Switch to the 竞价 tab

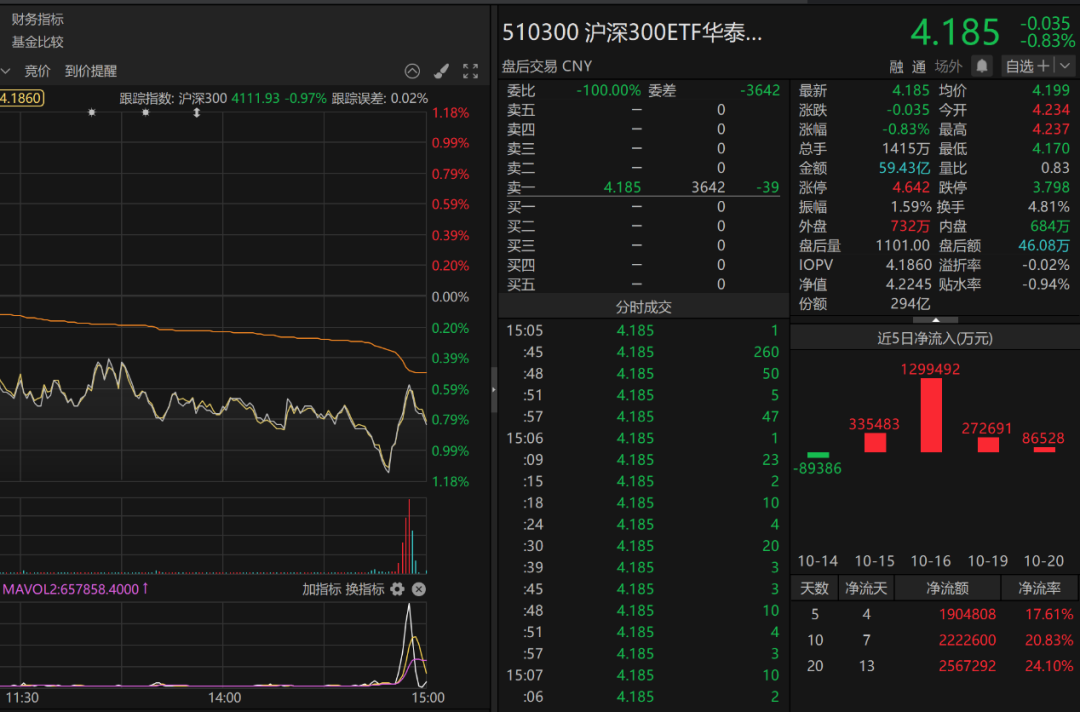(x=37, y=71)
